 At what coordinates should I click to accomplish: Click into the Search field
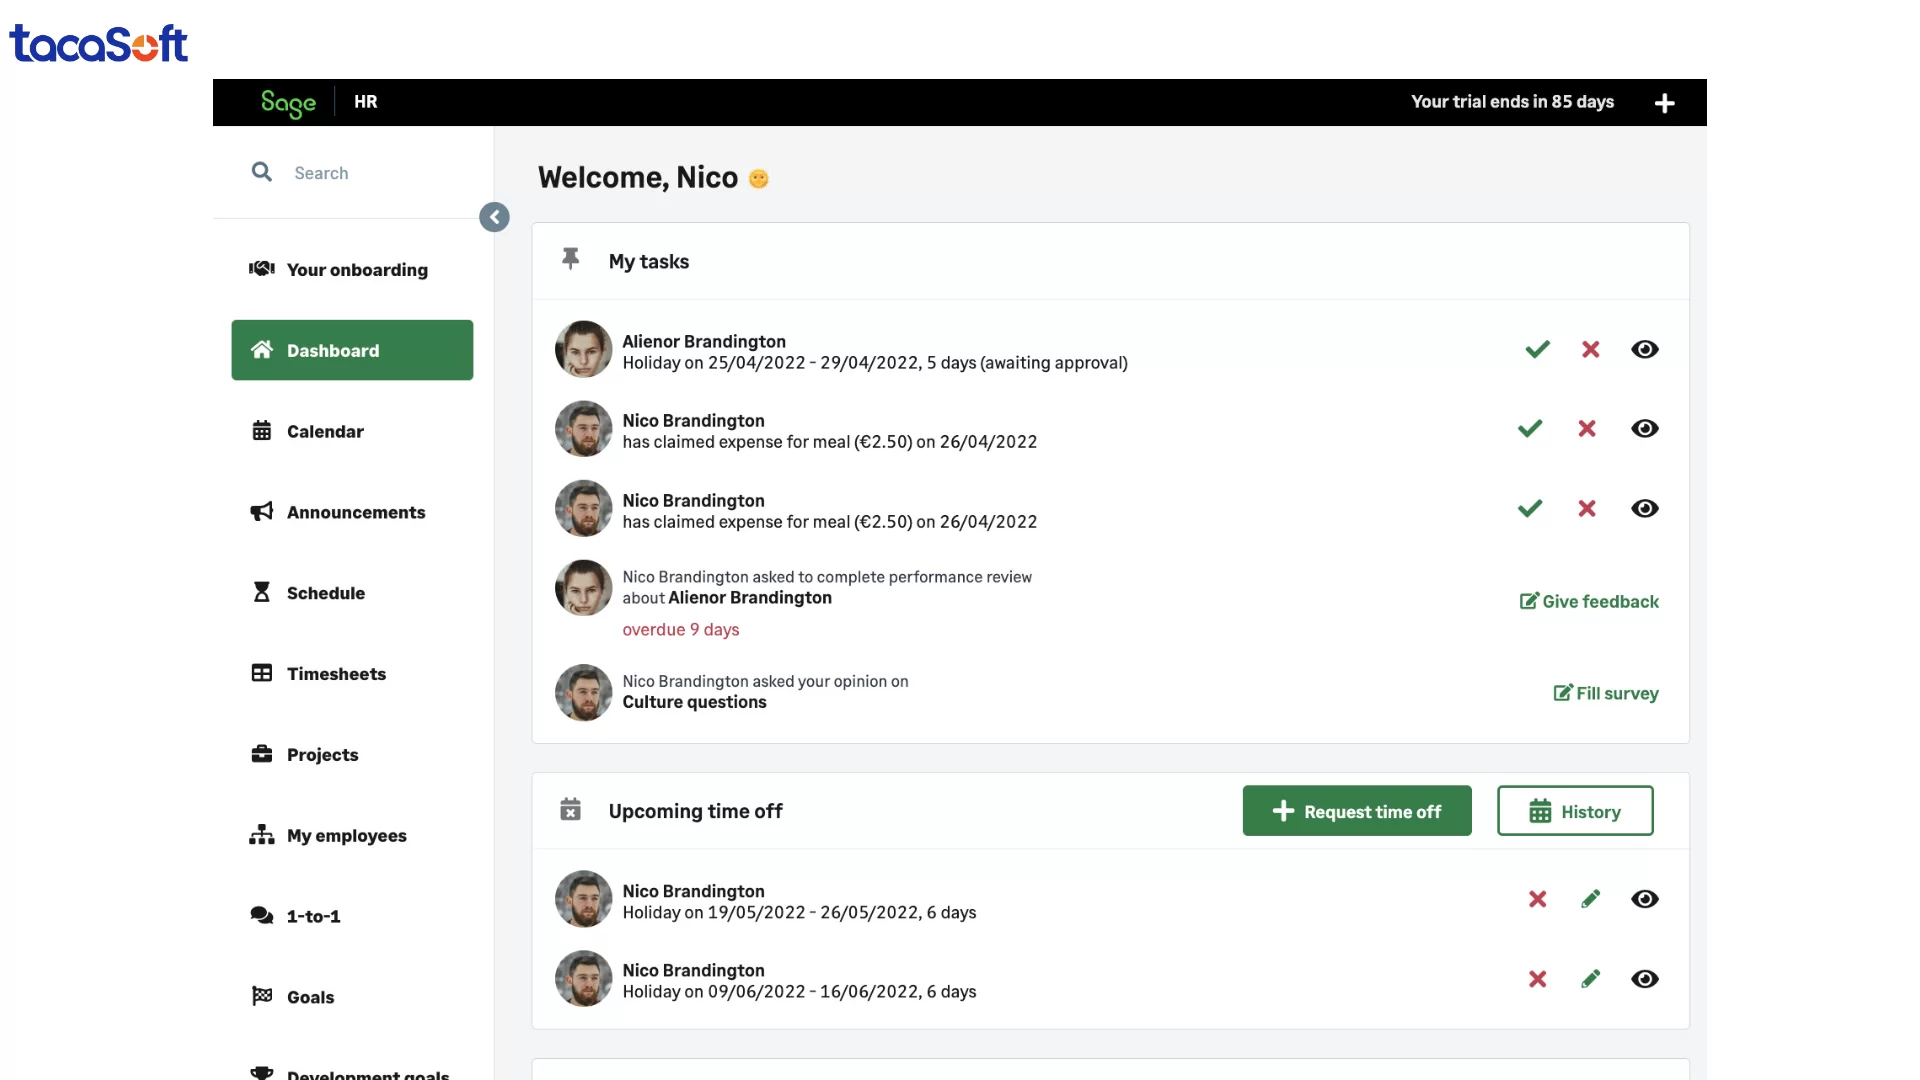click(380, 173)
